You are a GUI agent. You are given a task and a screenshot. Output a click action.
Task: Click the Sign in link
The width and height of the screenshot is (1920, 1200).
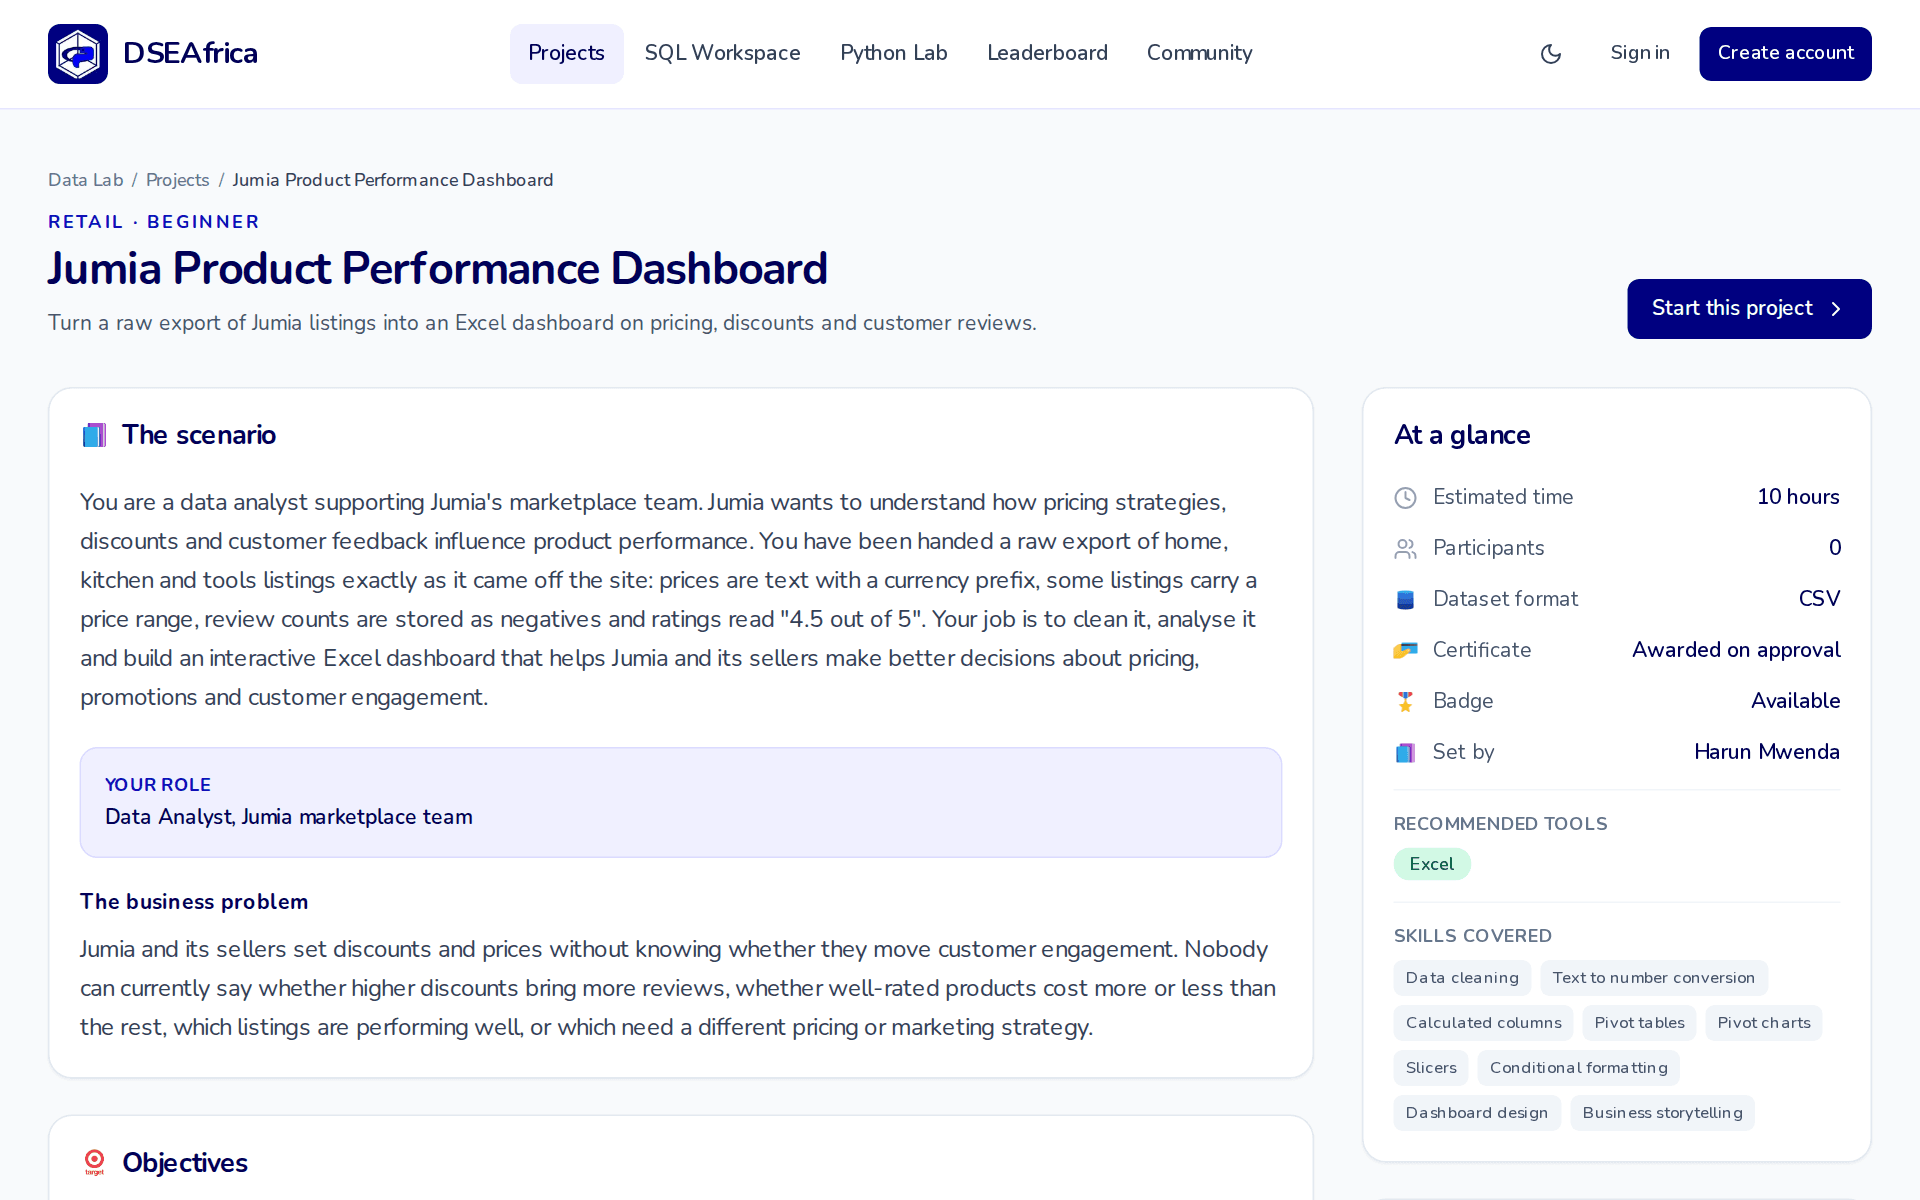[x=1640, y=53]
